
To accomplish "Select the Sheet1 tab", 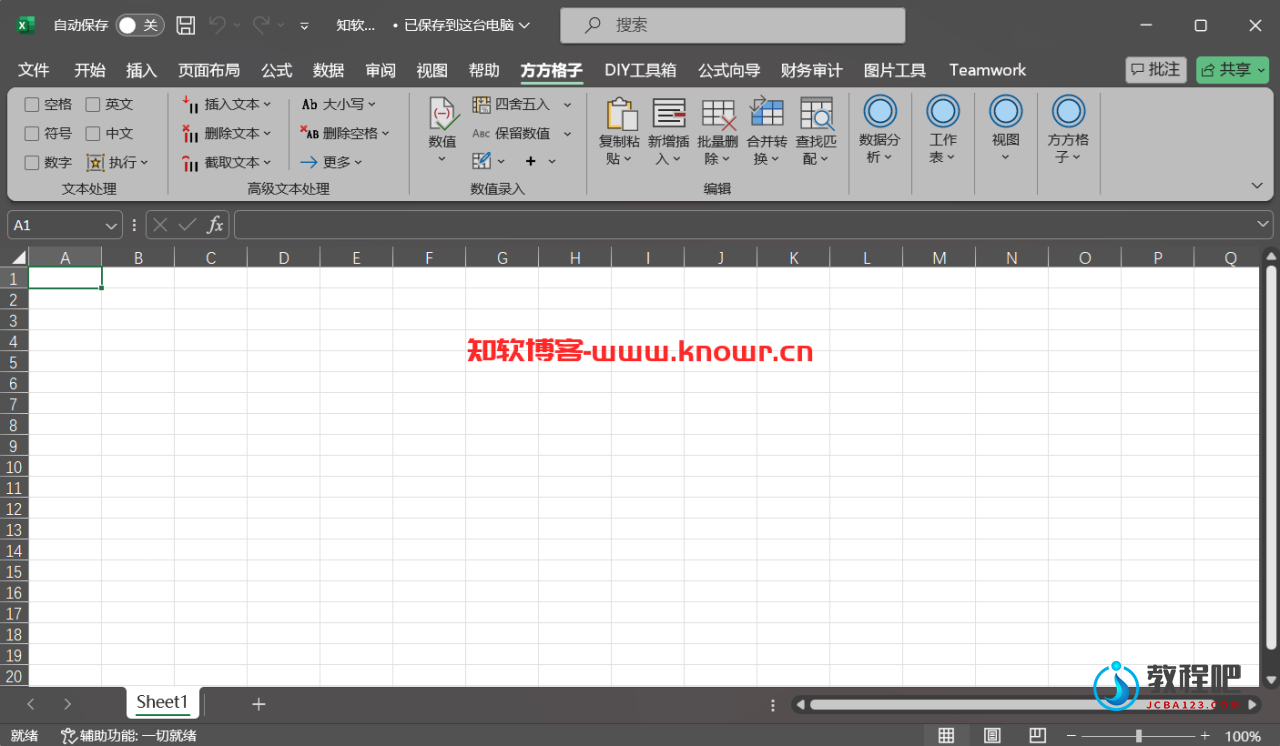I will click(162, 702).
